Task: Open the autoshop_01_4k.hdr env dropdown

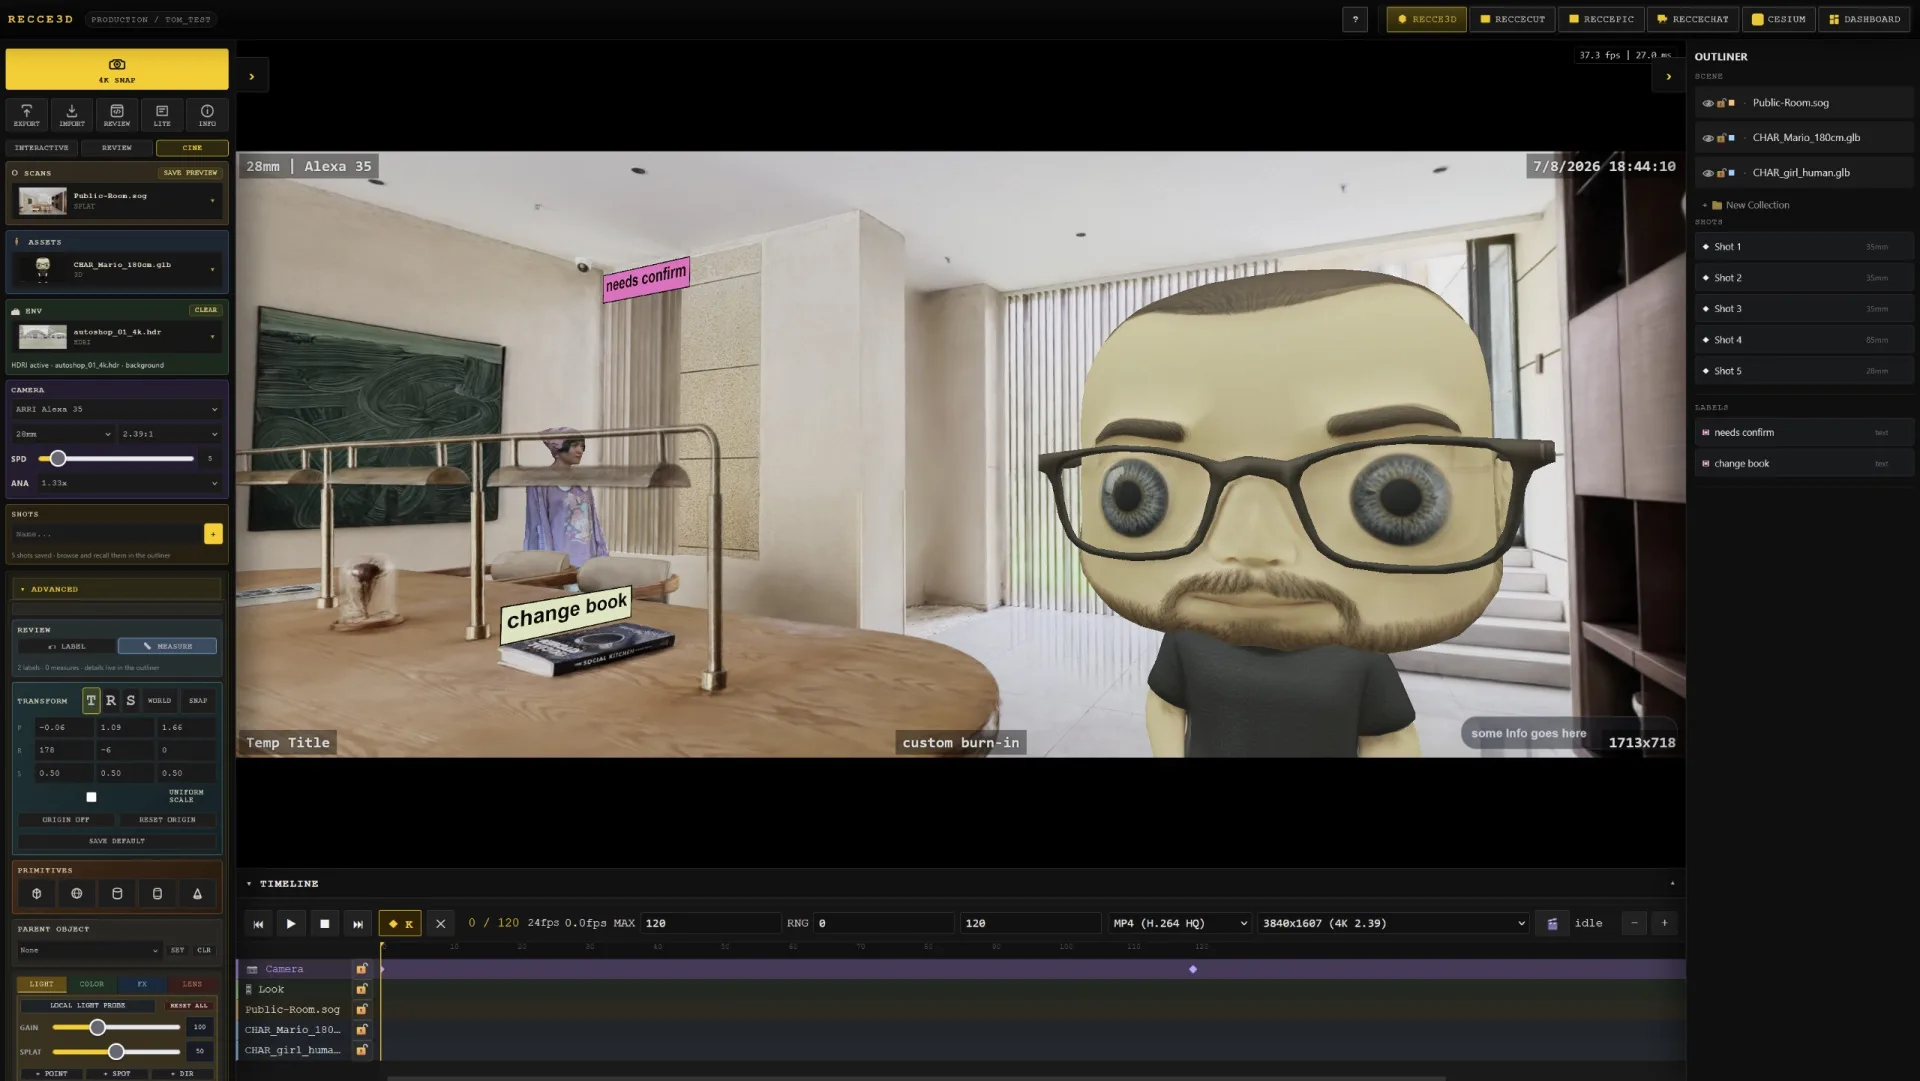Action: [117, 336]
